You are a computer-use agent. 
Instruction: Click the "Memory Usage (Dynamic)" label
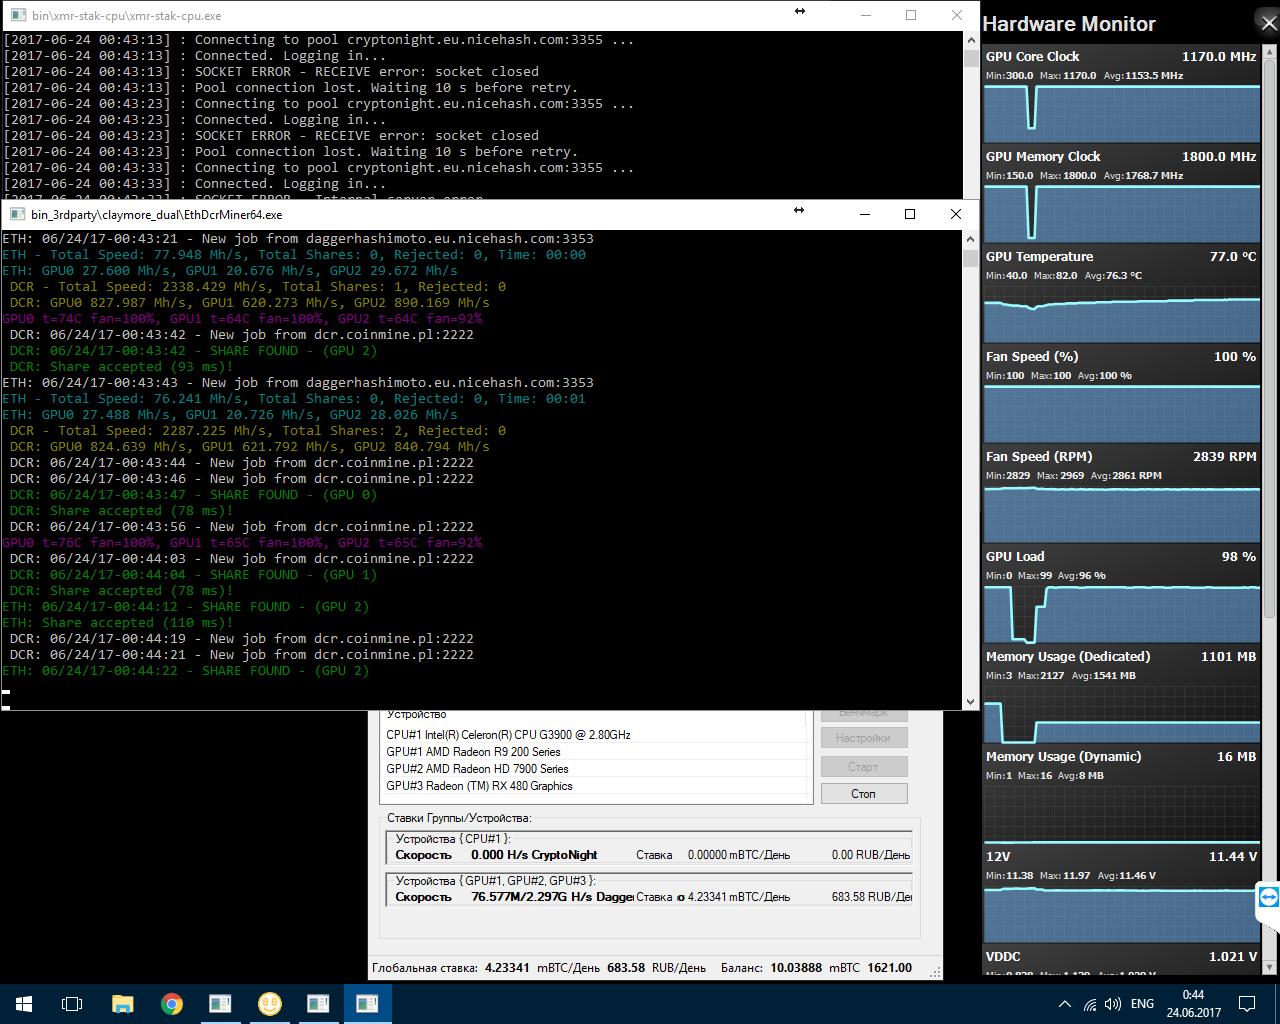(x=1063, y=756)
